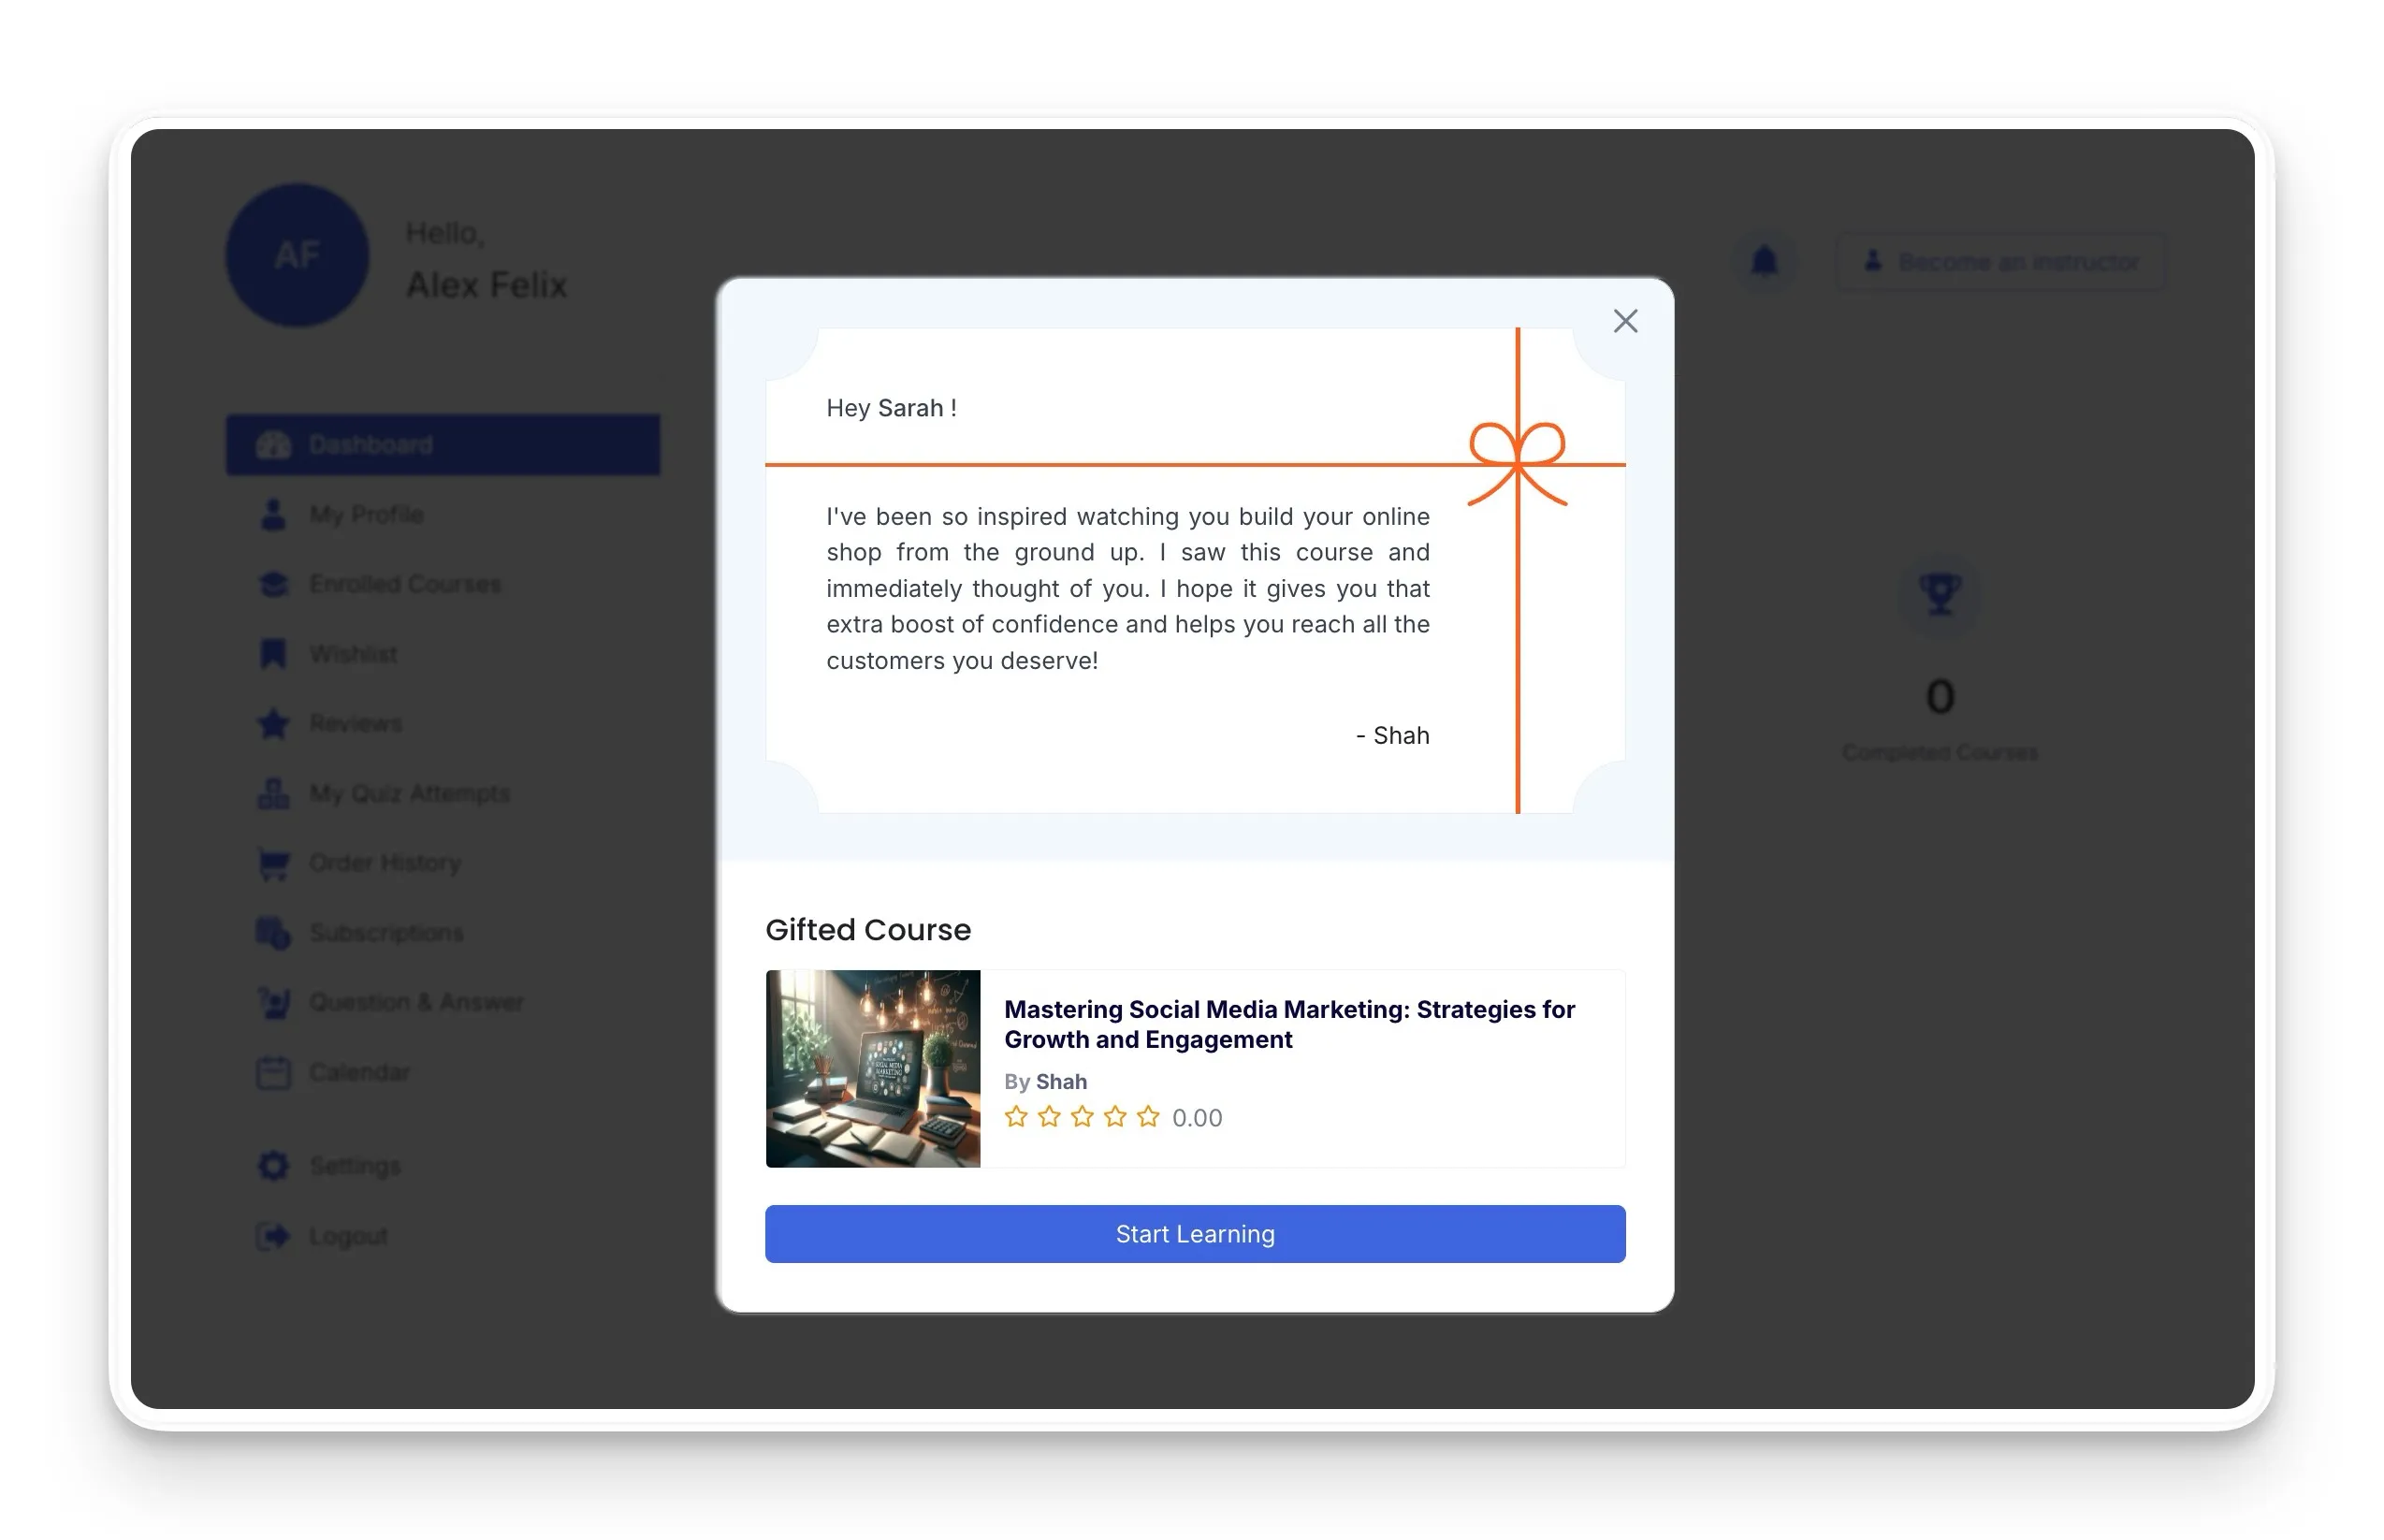This screenshot has height=1540, width=2384.
Task: Click the second rating star
Action: (x=1049, y=1116)
